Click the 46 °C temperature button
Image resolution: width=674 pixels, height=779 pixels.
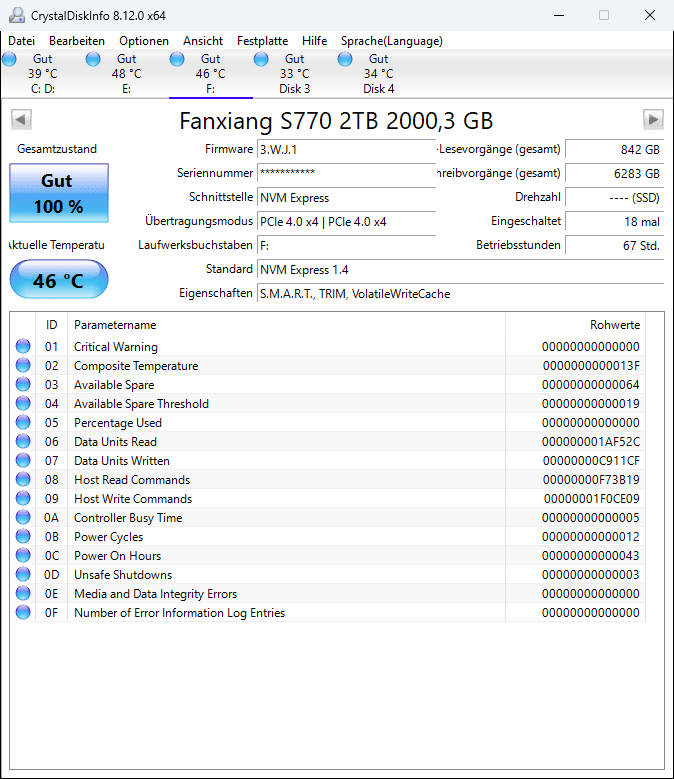pos(59,279)
